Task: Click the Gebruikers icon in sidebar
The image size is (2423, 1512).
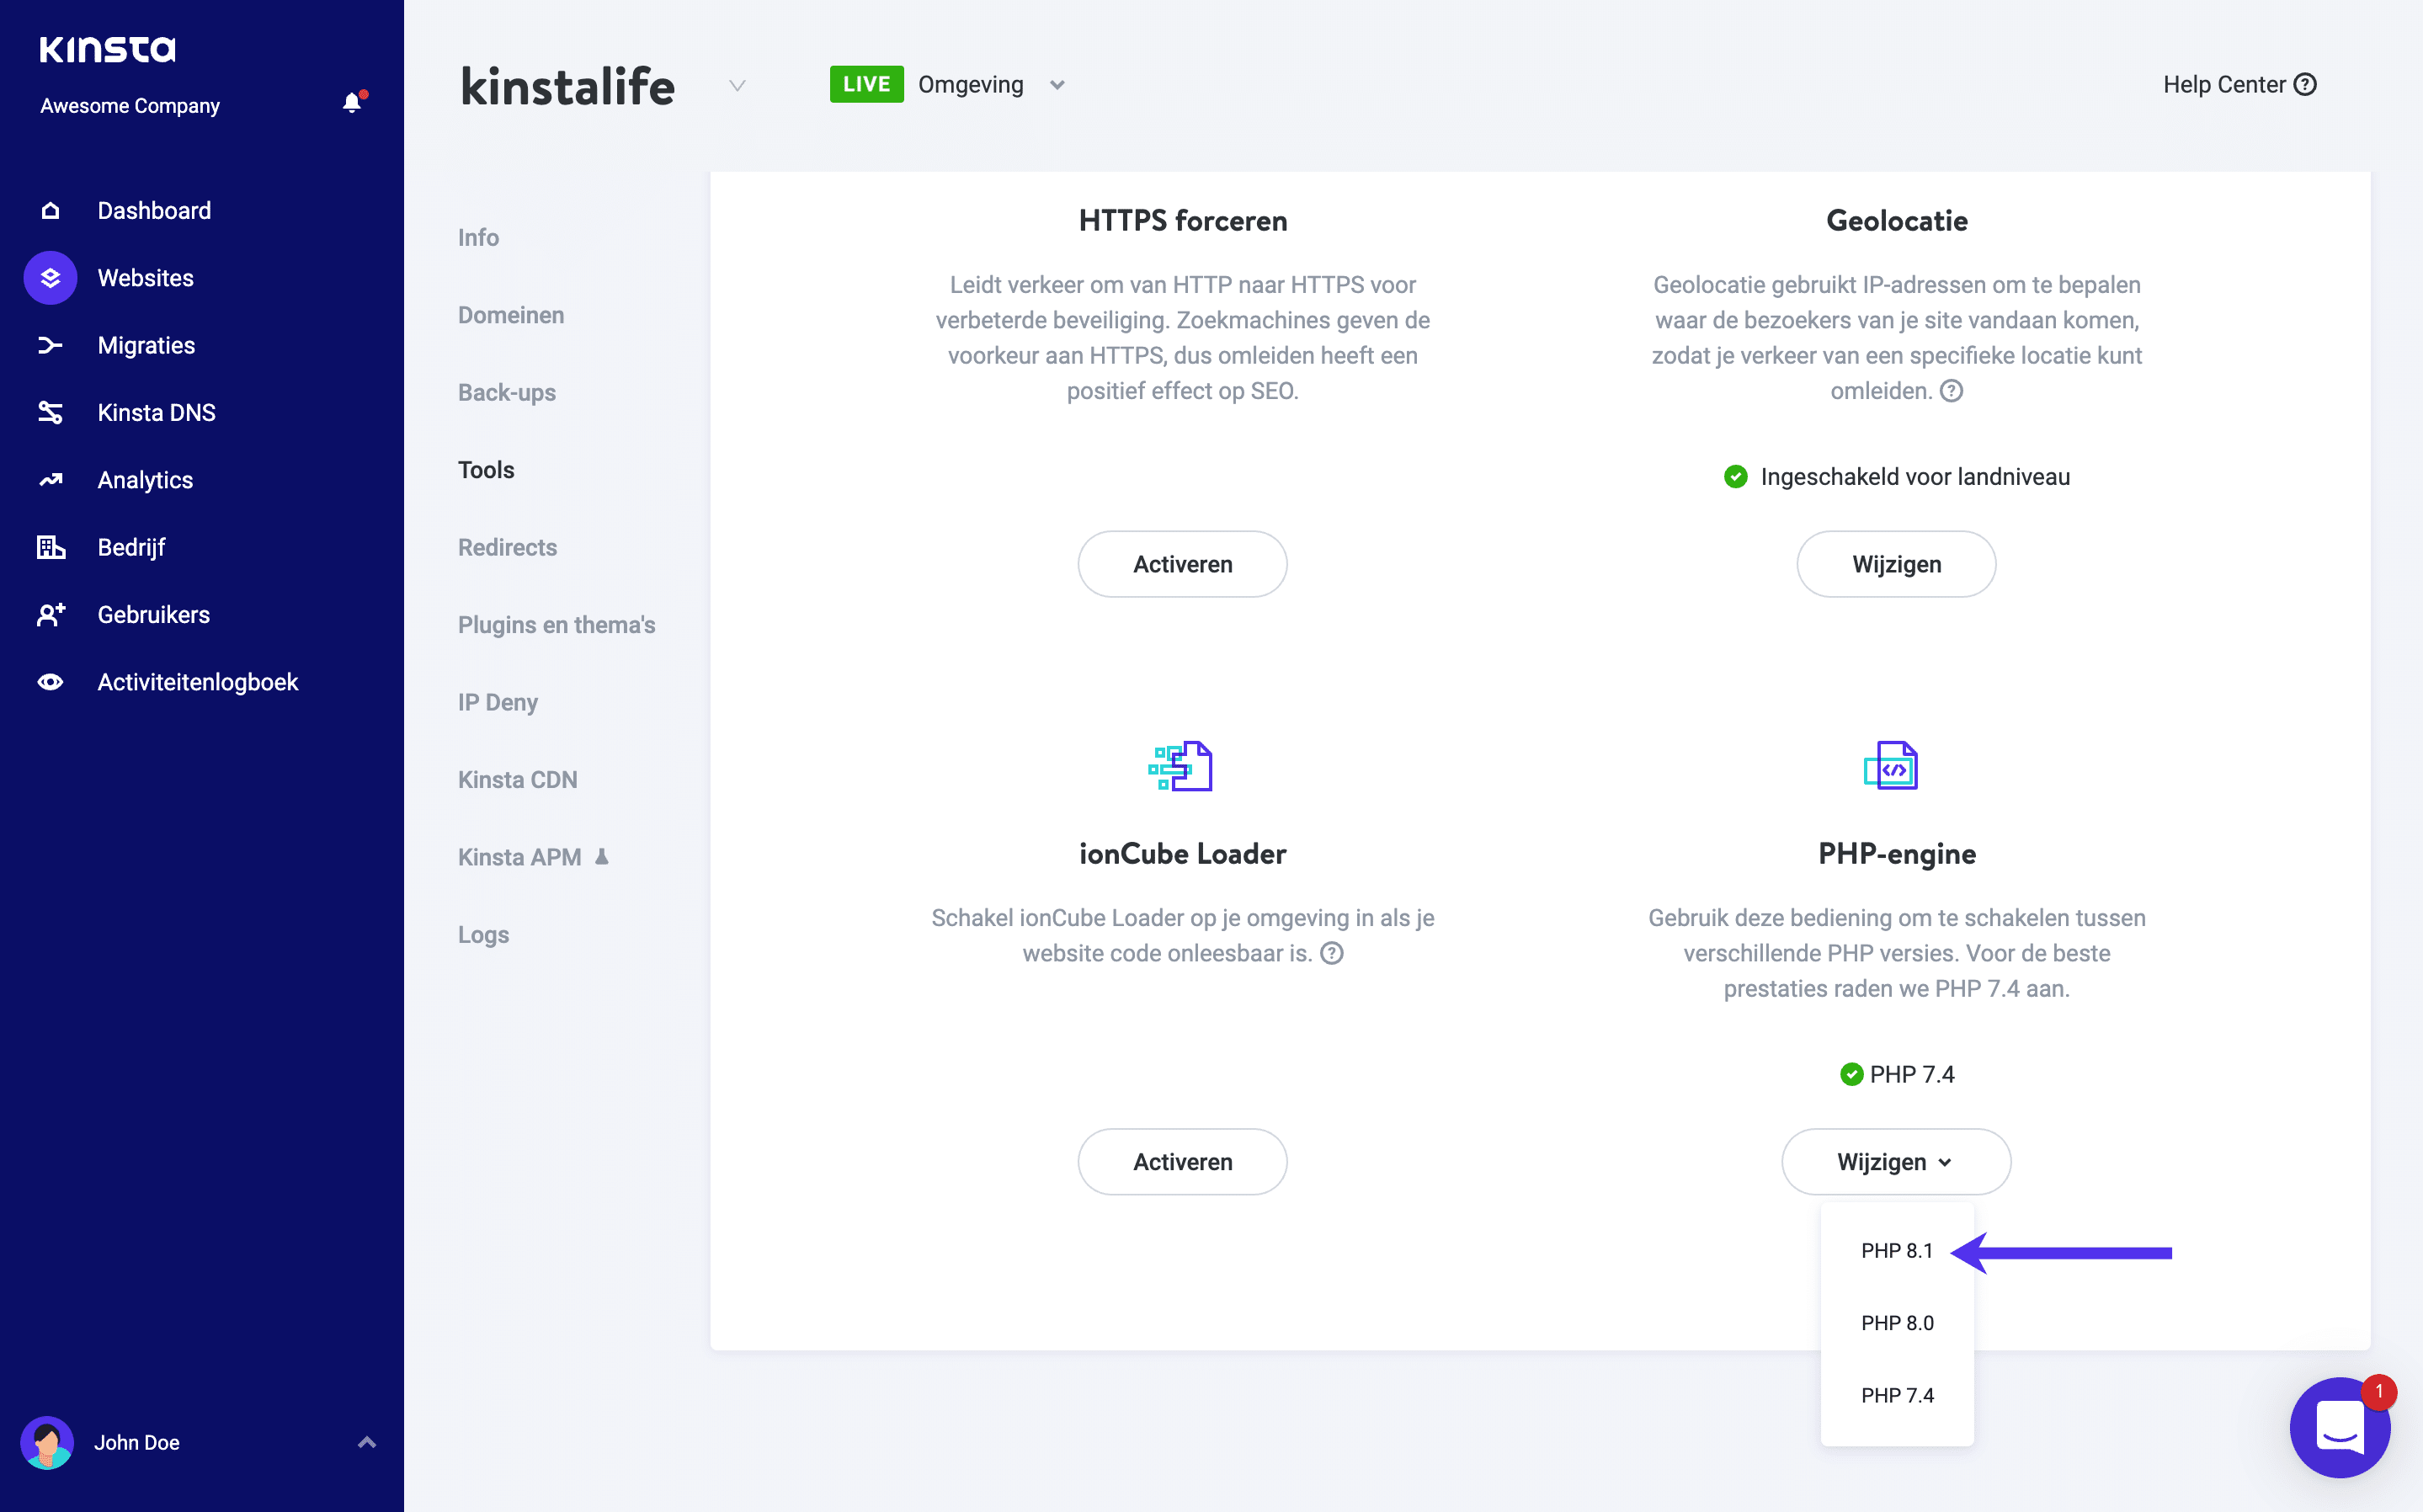Action: [x=49, y=613]
